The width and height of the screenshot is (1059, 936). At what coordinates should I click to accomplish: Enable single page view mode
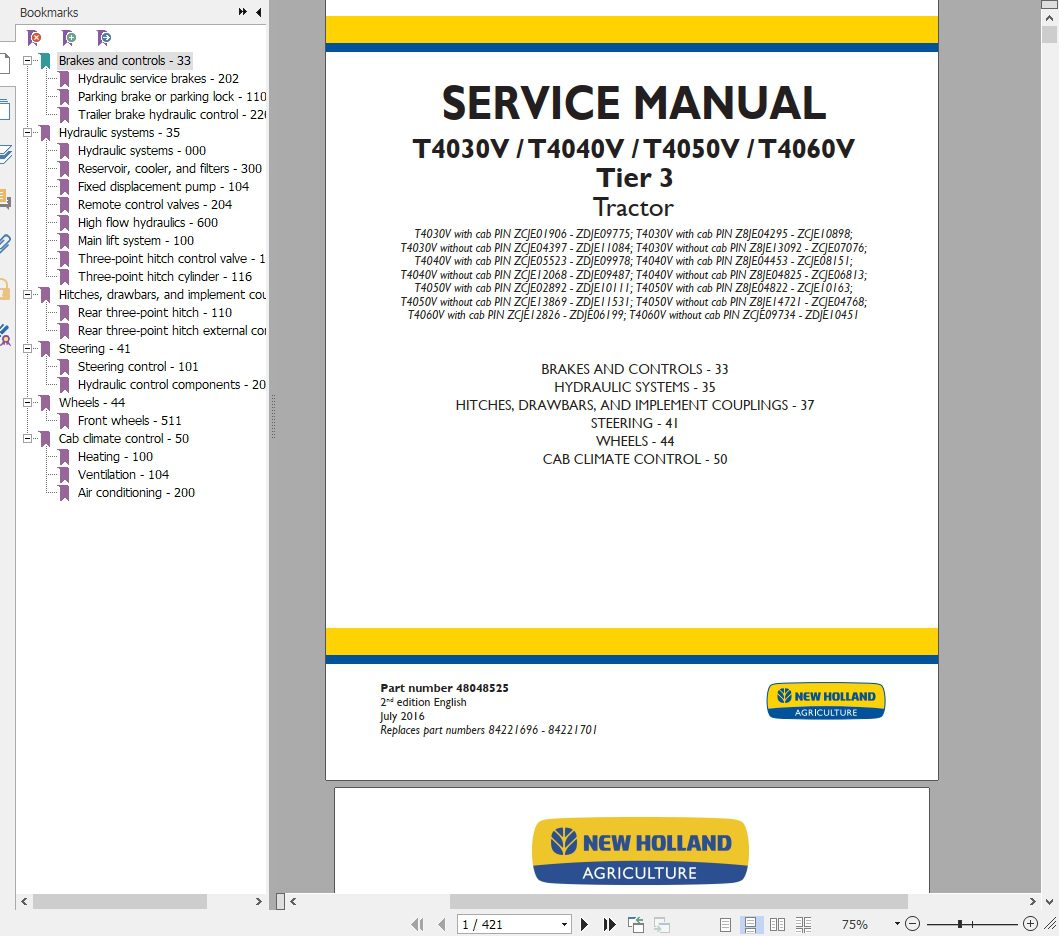coord(727,923)
